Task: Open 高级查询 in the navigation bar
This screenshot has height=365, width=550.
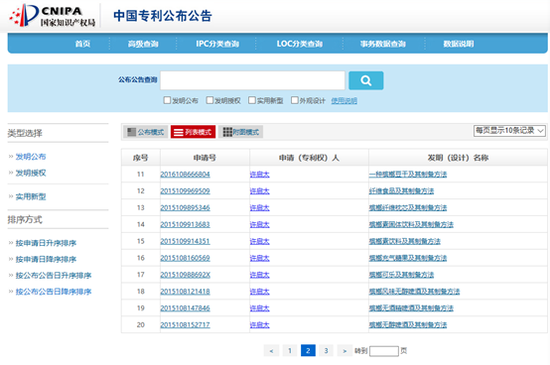Action: 143,44
